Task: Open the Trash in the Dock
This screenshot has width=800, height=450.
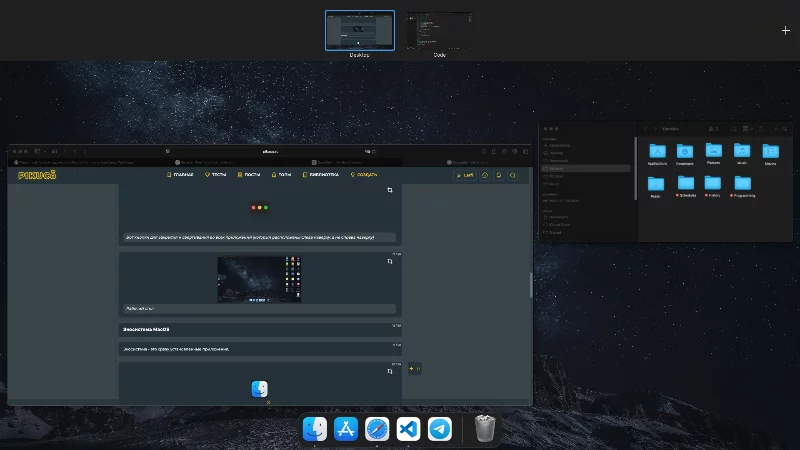Action: pos(485,428)
